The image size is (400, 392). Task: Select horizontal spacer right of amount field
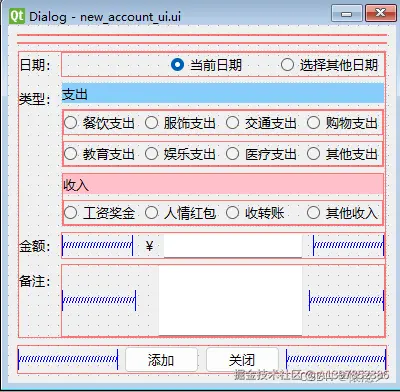coord(348,246)
